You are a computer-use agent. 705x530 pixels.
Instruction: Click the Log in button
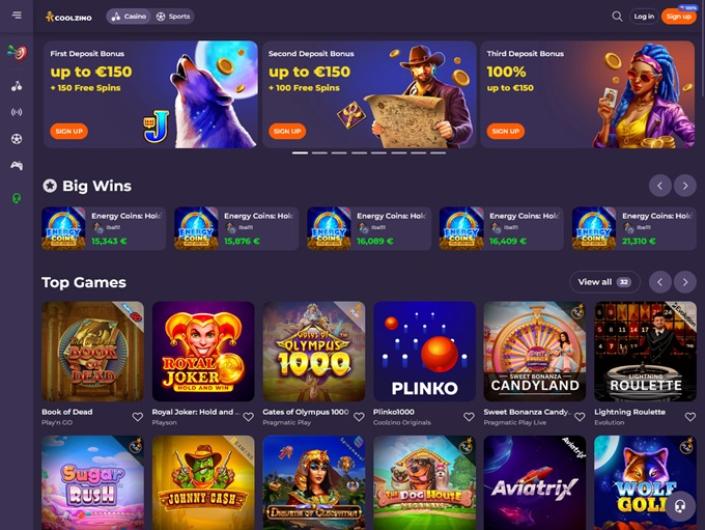point(644,17)
